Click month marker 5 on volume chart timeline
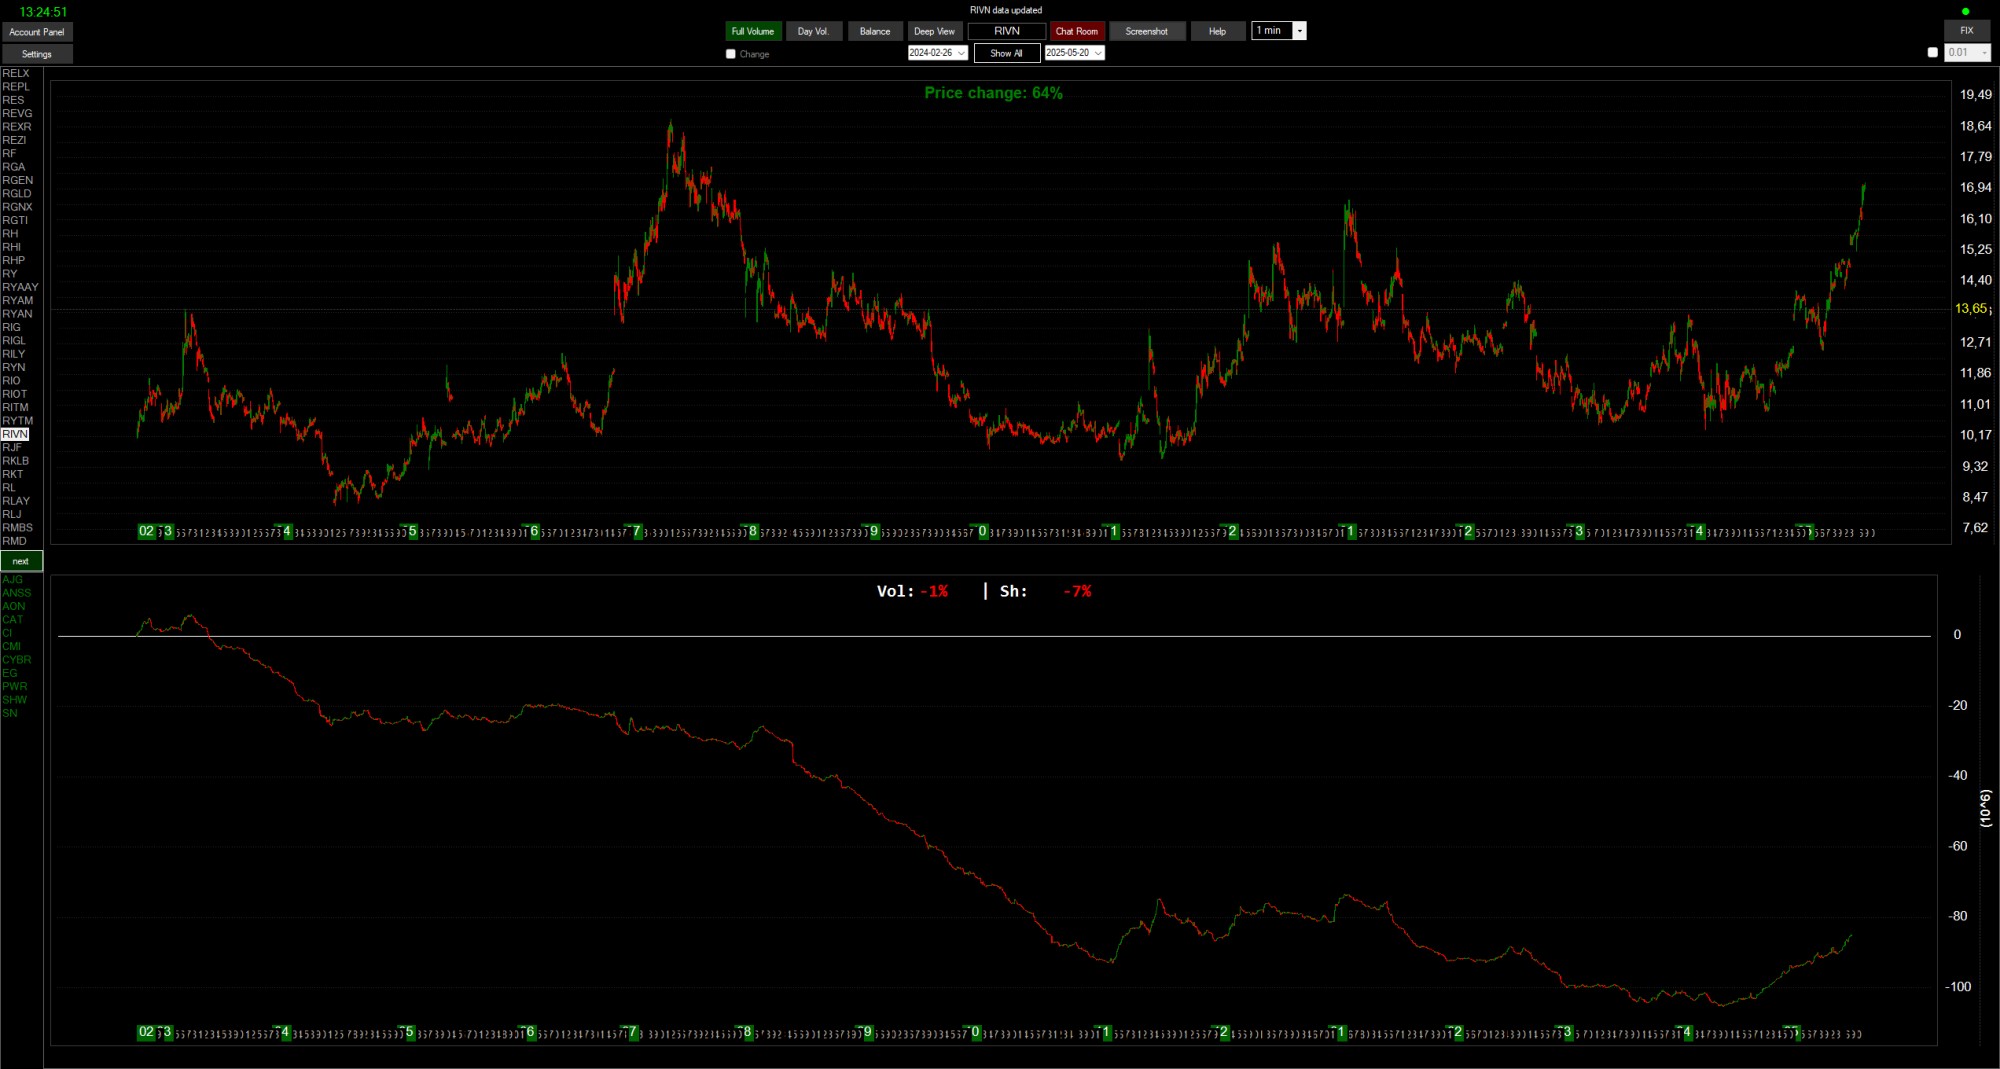The image size is (2000, 1069). pos(409,1032)
